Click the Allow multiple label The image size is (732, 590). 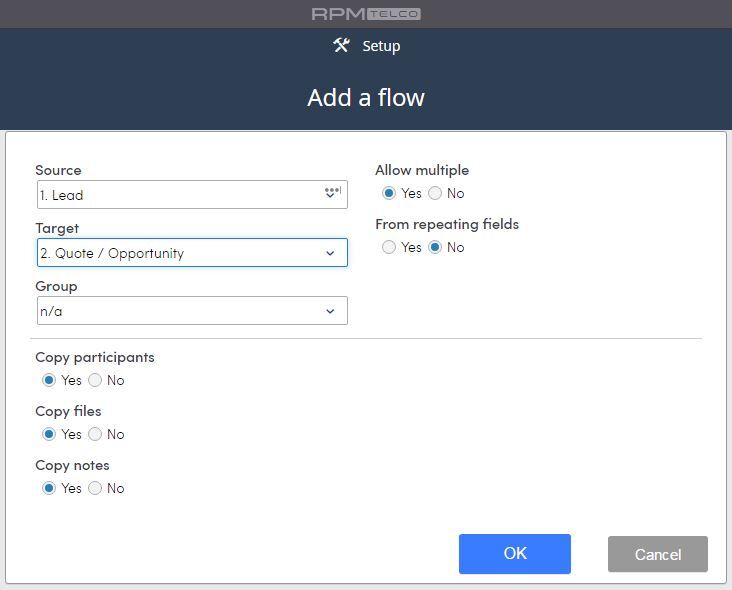pos(422,170)
